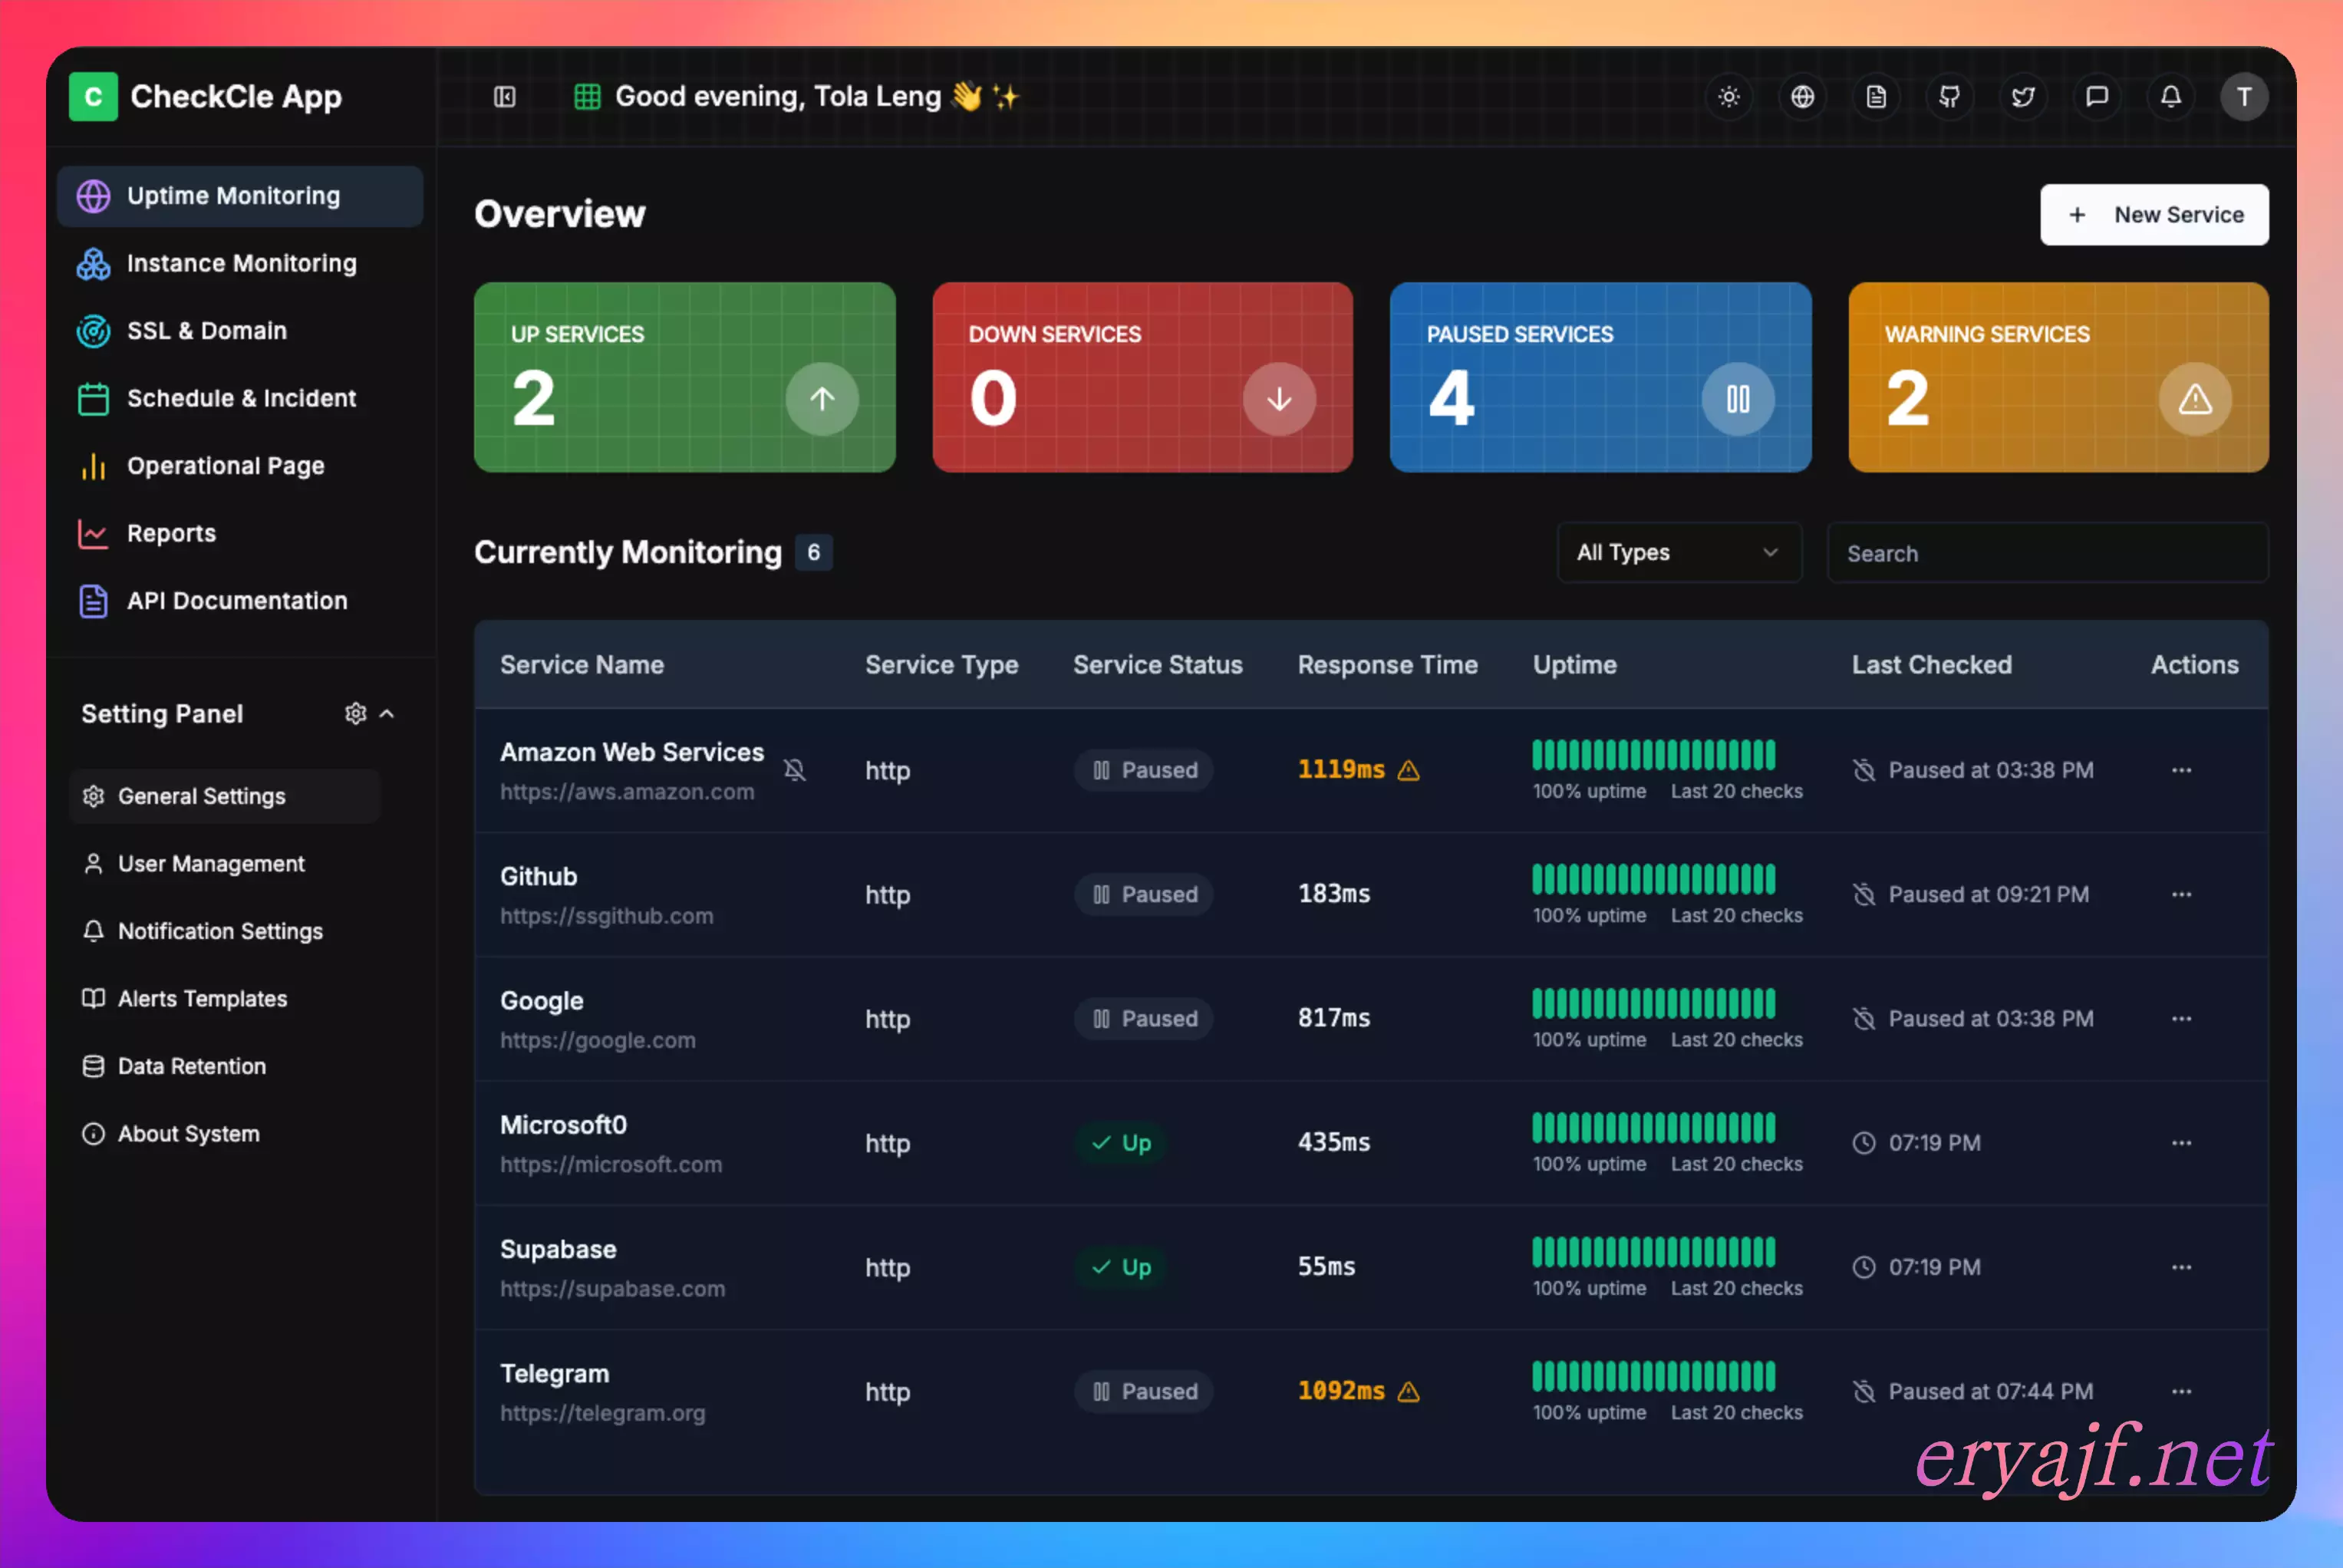Screen dimensions: 2343x1568
Task: Click Up status badge for Microsoft0
Action: point(1121,1143)
